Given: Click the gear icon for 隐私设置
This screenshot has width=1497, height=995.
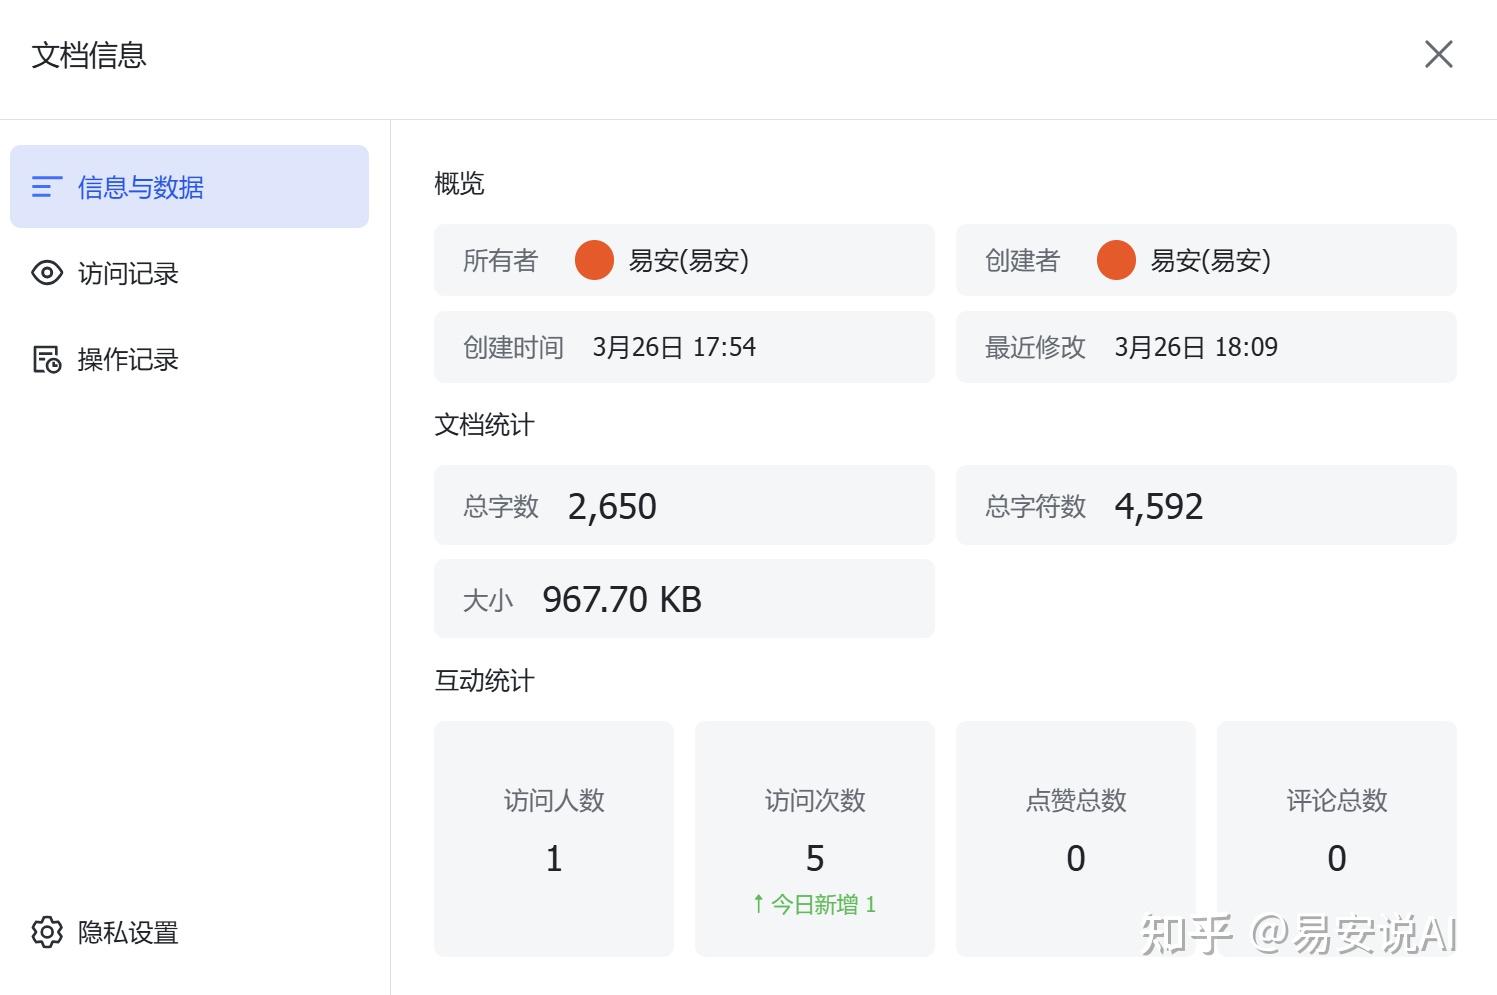Looking at the screenshot, I should coord(47,932).
